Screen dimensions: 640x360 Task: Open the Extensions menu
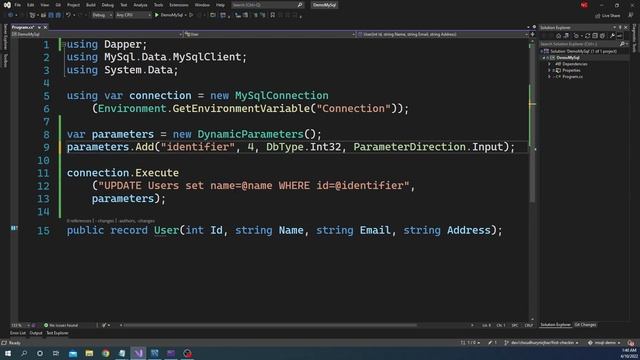(x=179, y=5)
